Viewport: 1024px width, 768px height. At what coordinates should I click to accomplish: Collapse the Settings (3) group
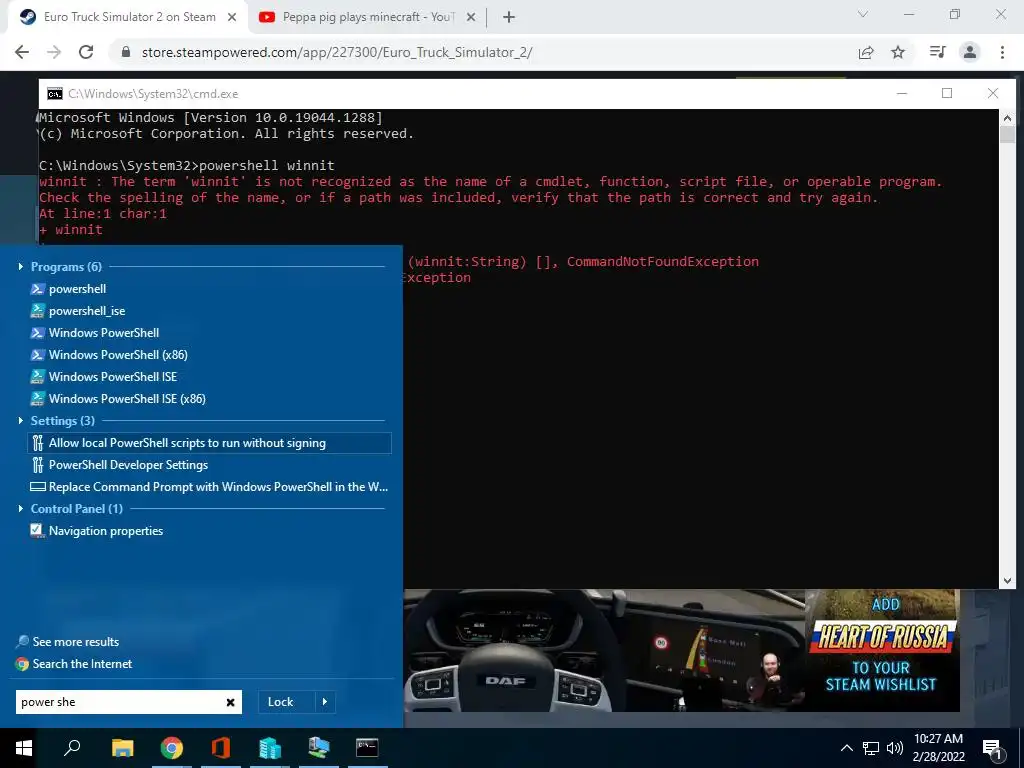click(21, 421)
